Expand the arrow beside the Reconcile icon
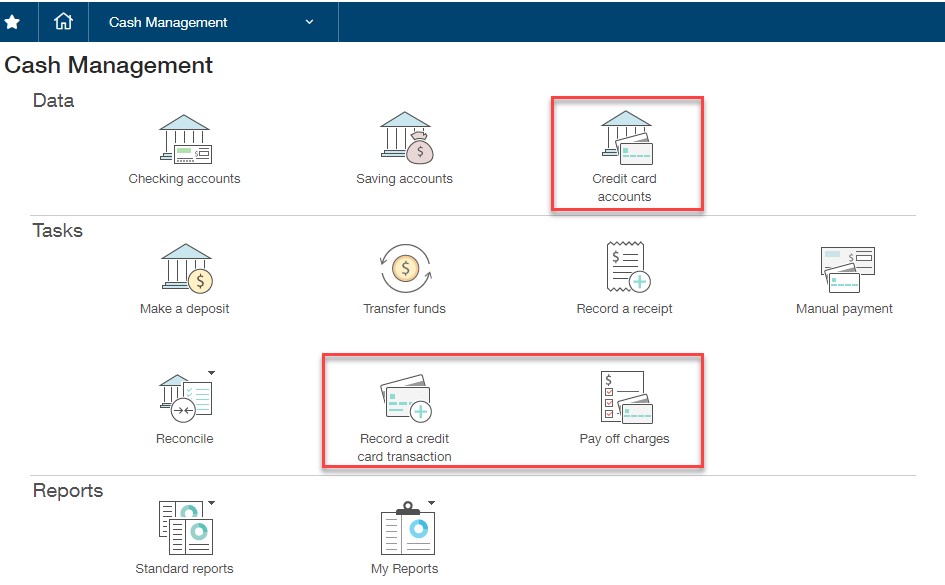The image size is (945, 585). (211, 374)
